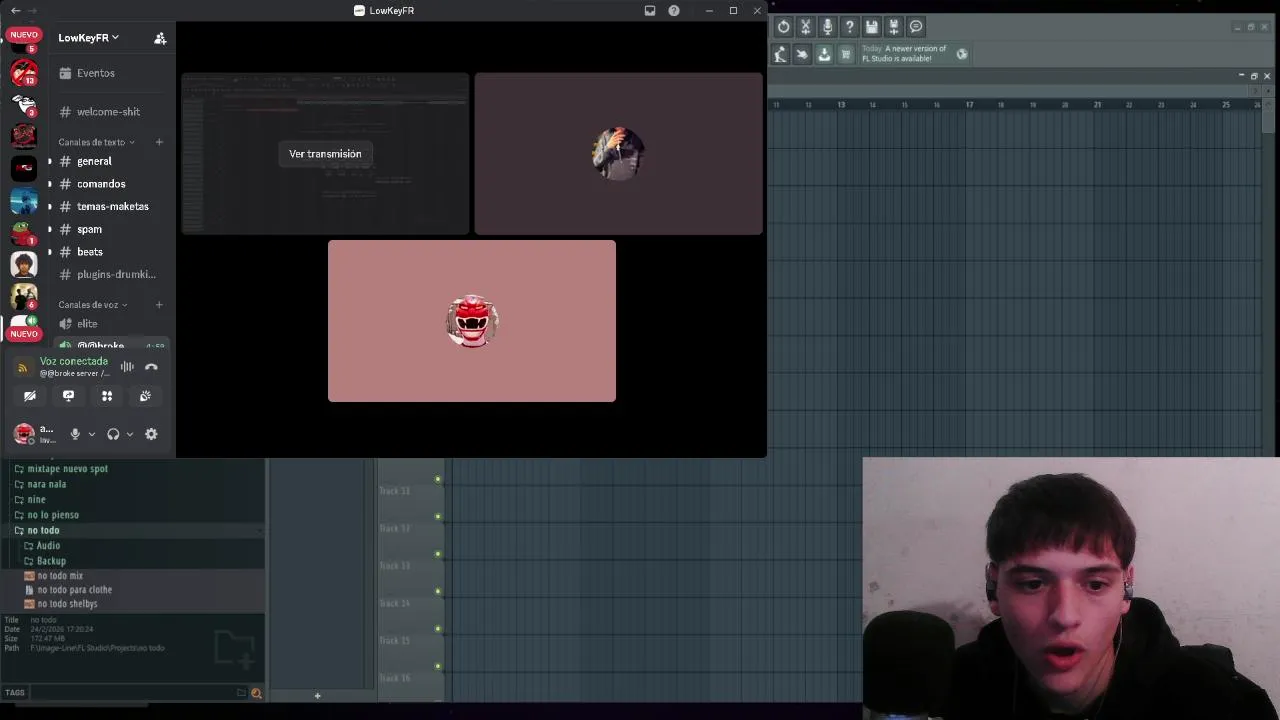The height and width of the screenshot is (720, 1280).
Task: Toggle mute on Track 12
Action: [x=438, y=516]
